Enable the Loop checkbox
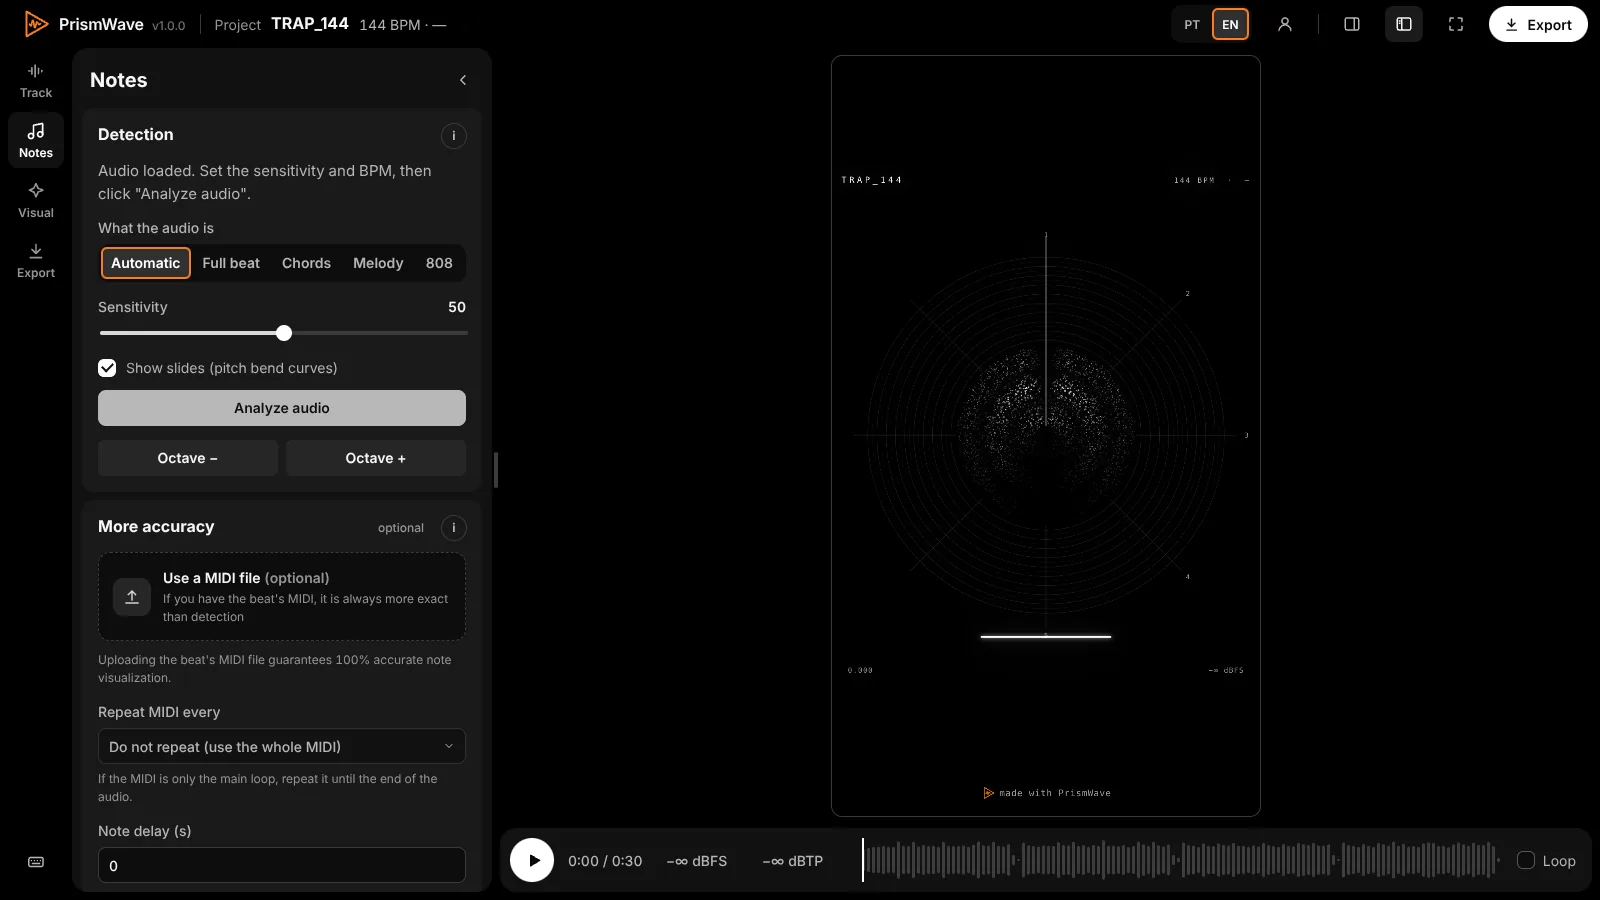The height and width of the screenshot is (900, 1600). pos(1526,860)
